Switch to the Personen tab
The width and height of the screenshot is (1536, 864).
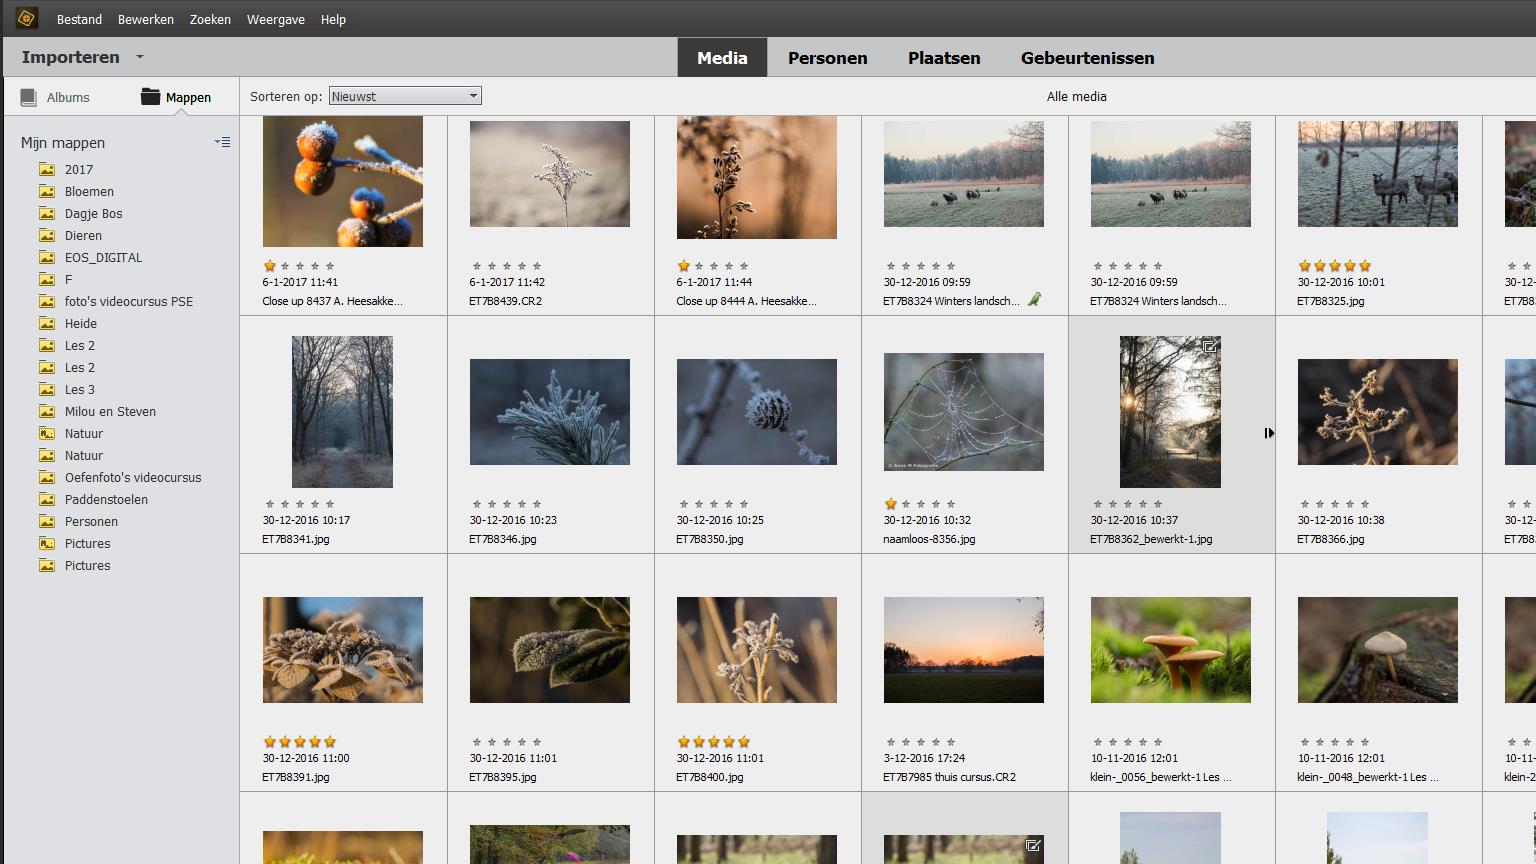[x=827, y=58]
